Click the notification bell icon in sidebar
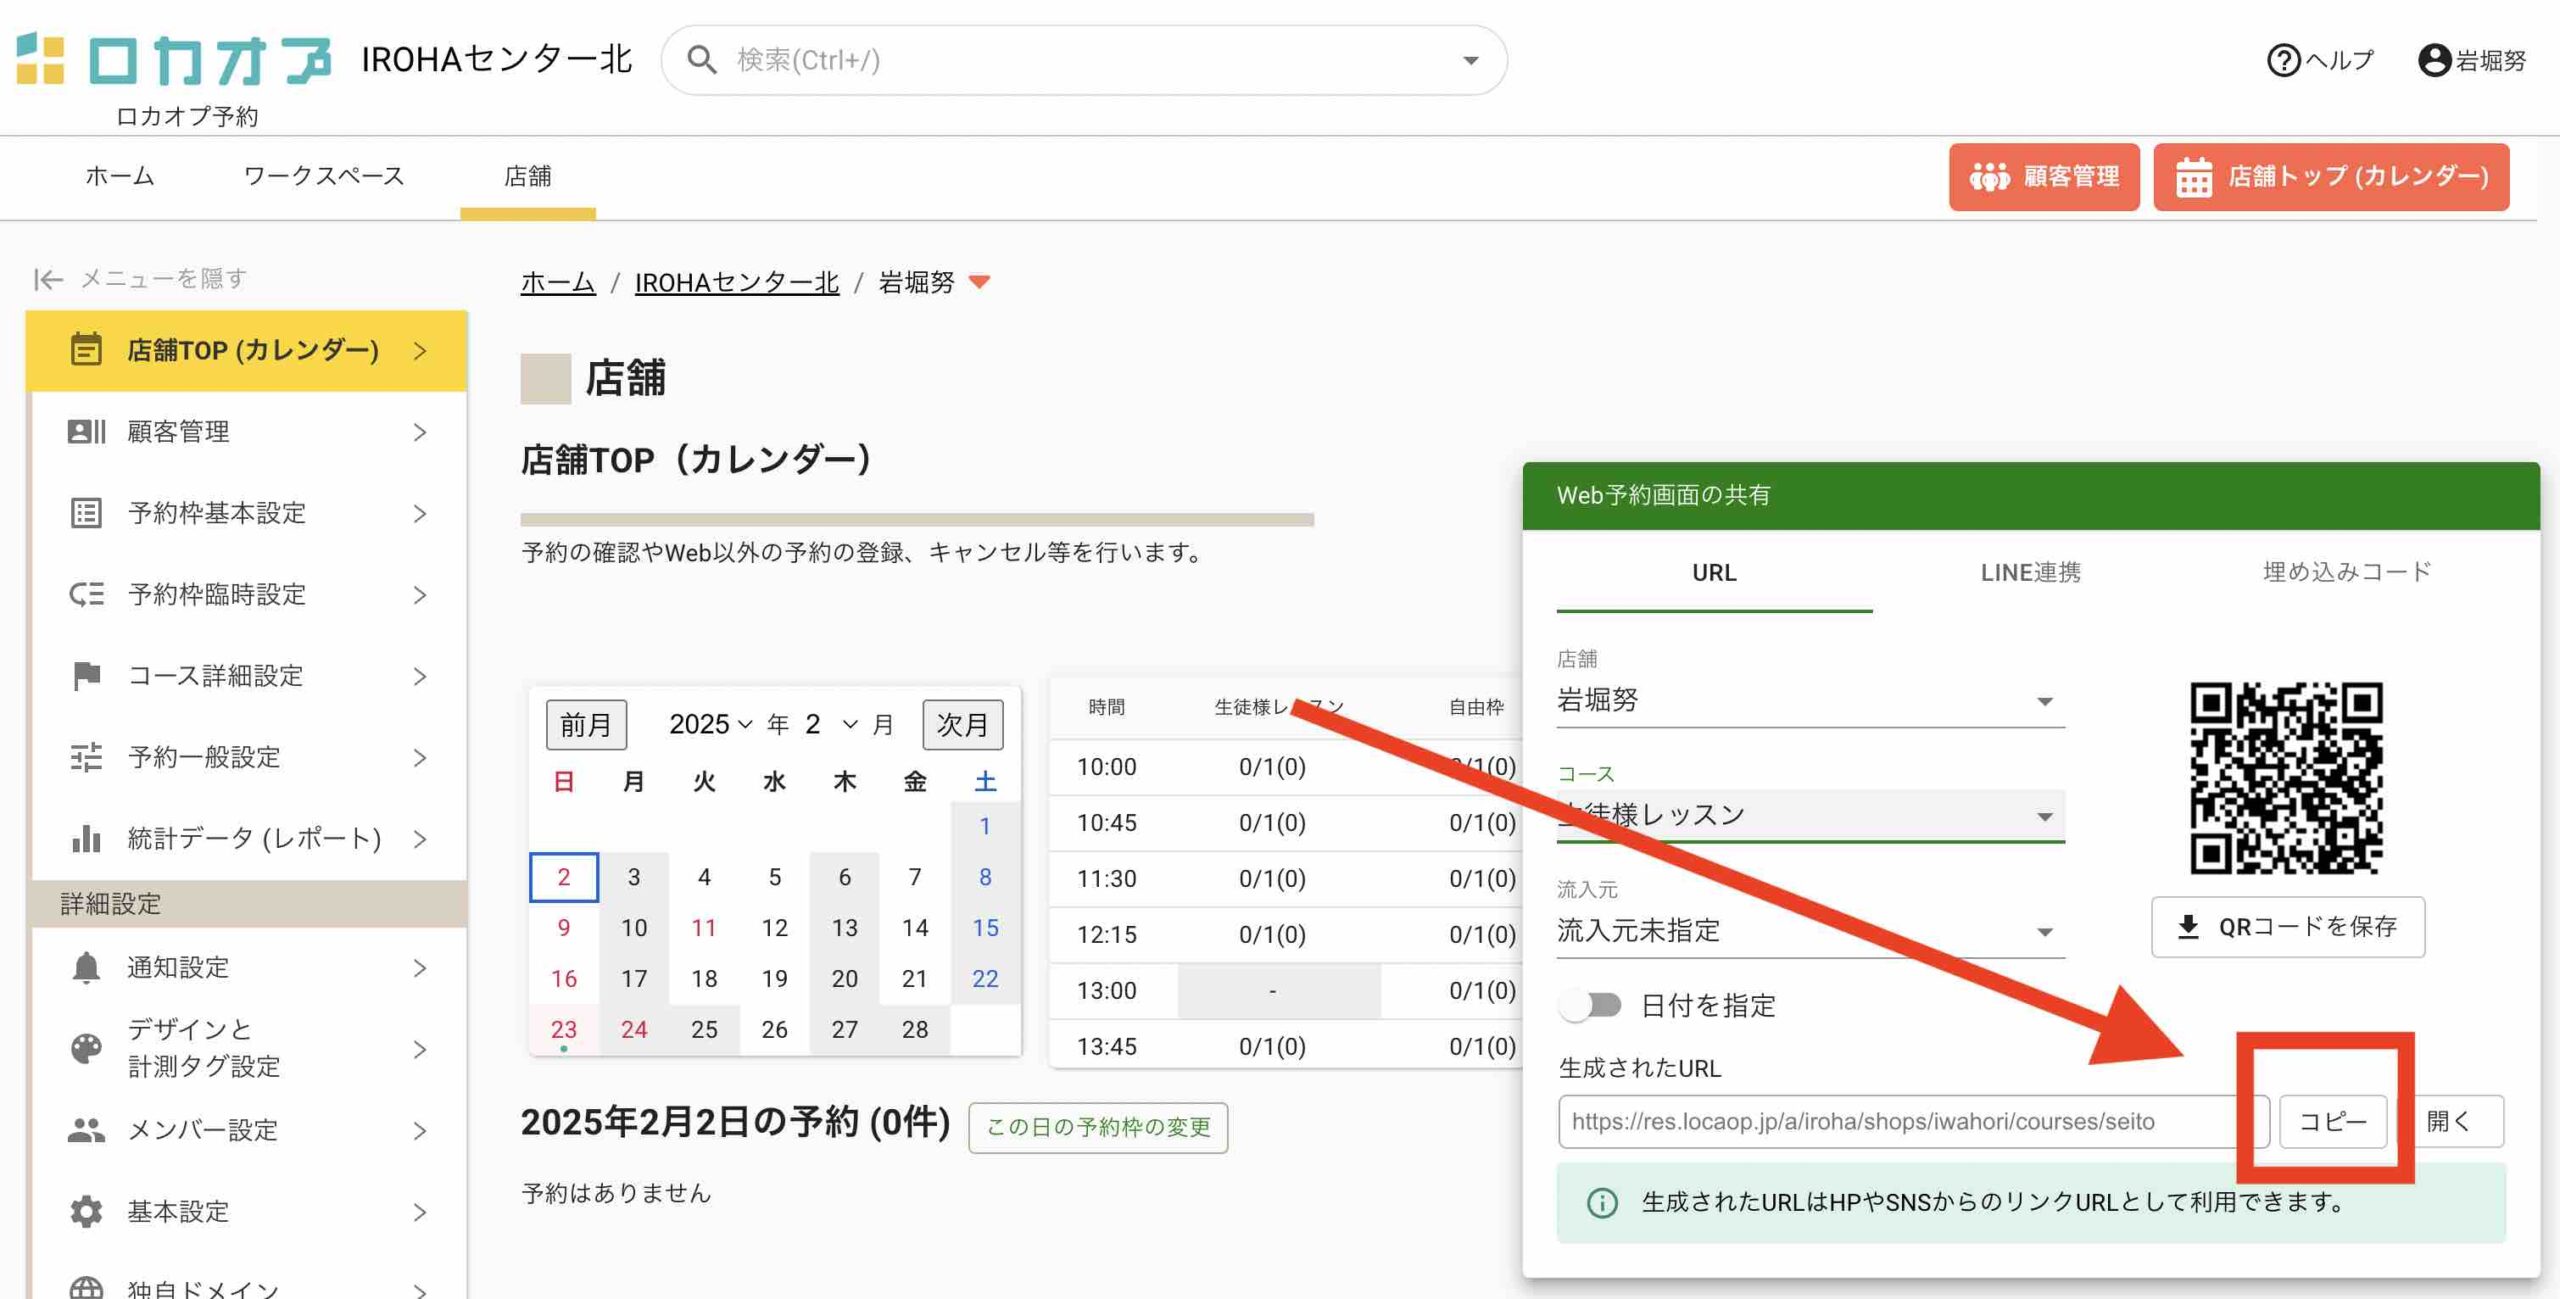 click(86, 967)
